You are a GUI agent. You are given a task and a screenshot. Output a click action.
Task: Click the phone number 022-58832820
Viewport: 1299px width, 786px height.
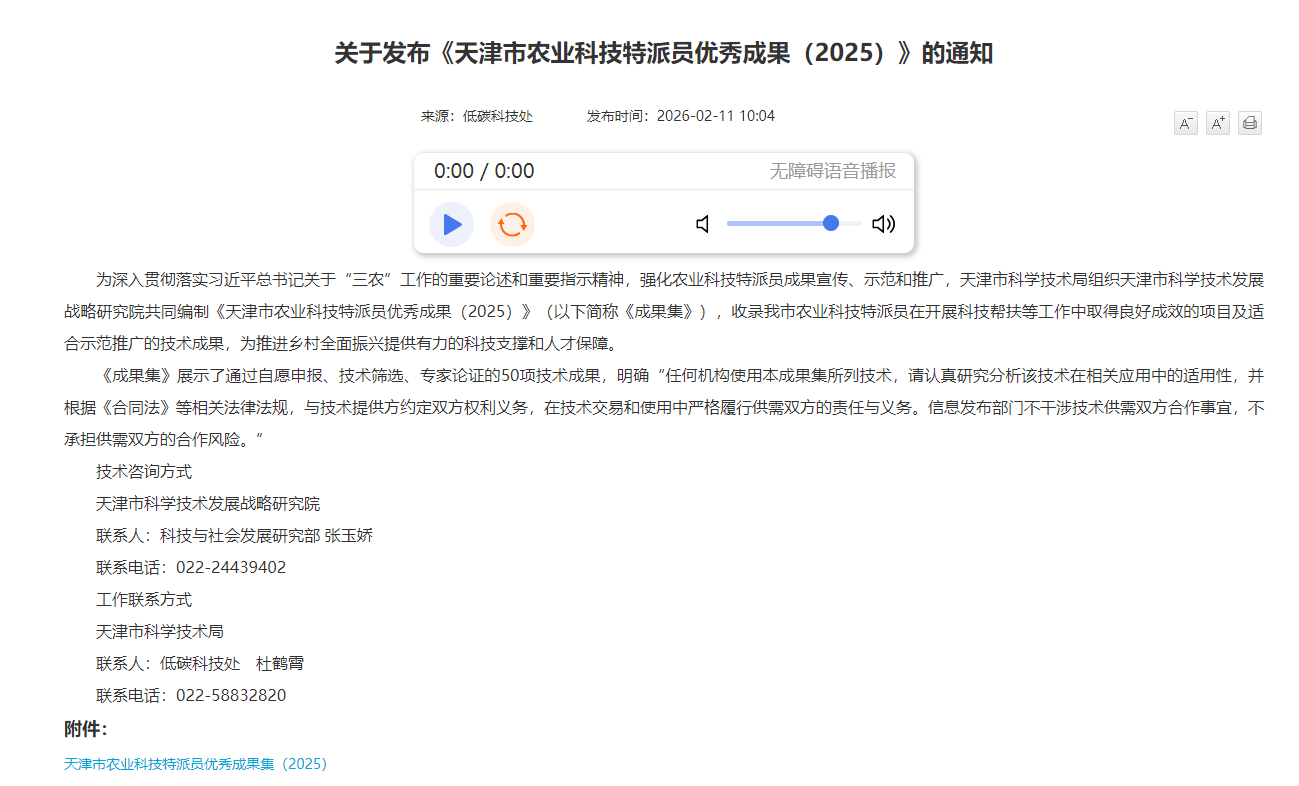(x=231, y=696)
